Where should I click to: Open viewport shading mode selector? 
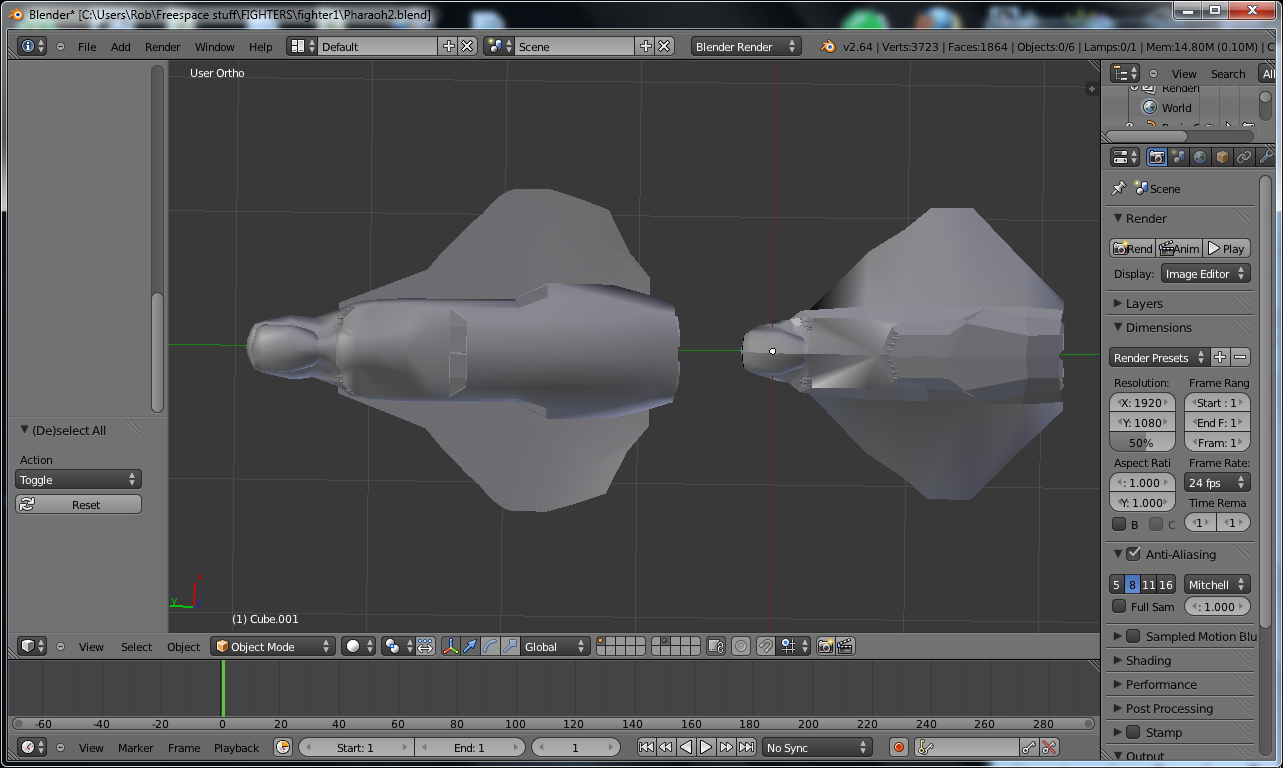tap(358, 647)
